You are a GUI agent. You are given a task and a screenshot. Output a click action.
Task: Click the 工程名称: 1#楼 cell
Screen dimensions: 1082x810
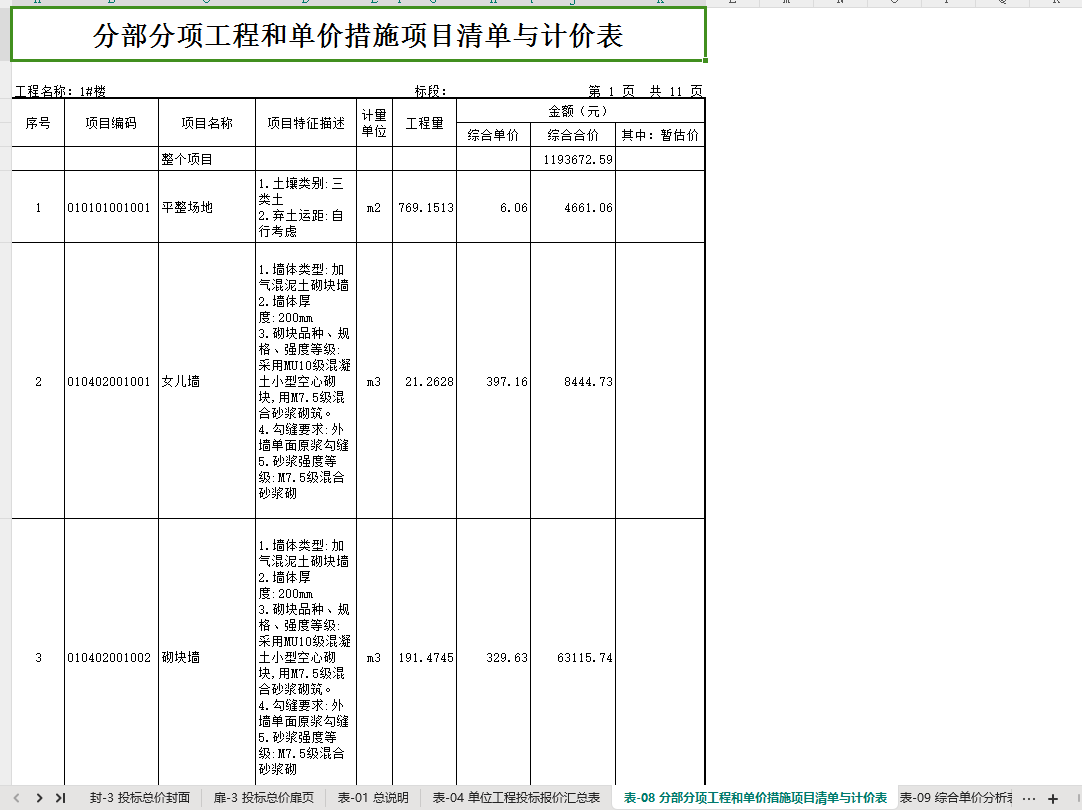[x=61, y=91]
